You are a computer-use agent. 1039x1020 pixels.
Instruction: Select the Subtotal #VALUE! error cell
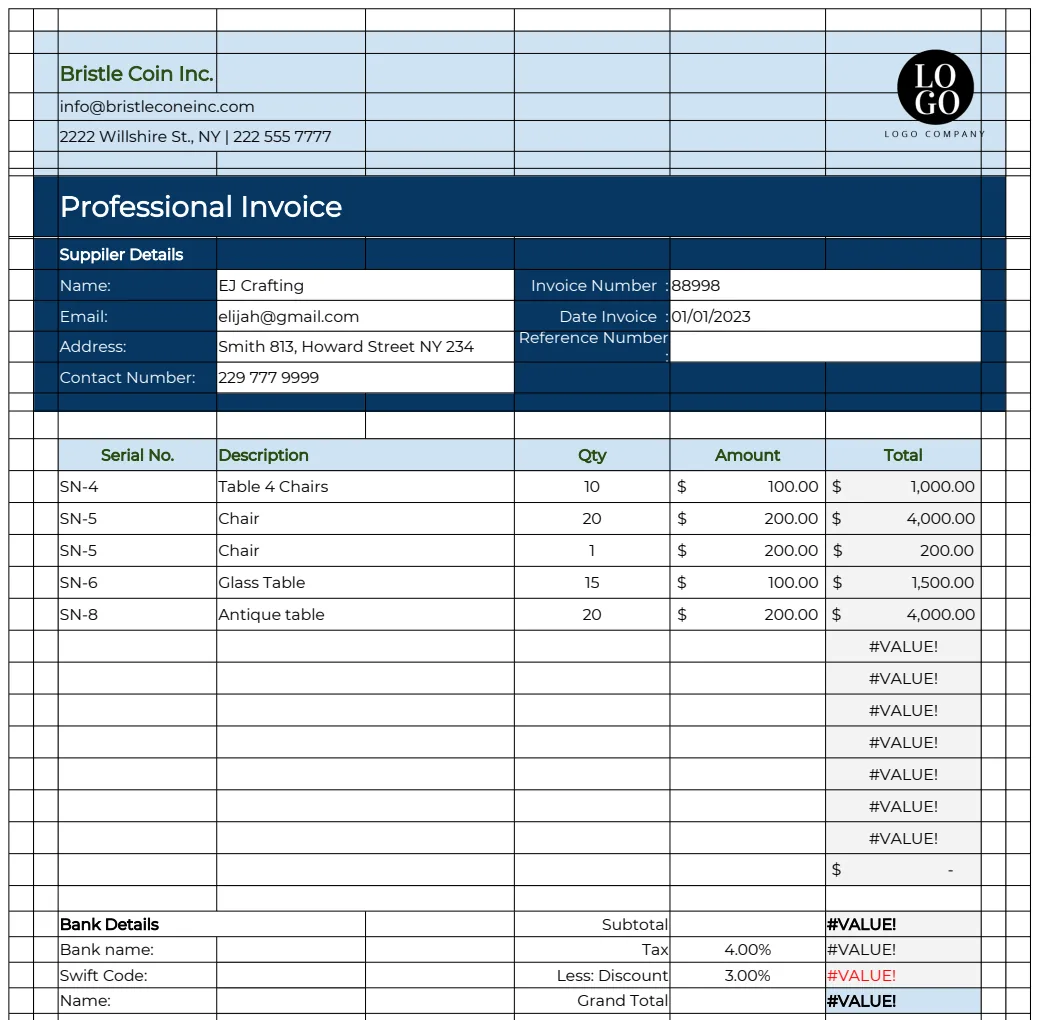(903, 925)
